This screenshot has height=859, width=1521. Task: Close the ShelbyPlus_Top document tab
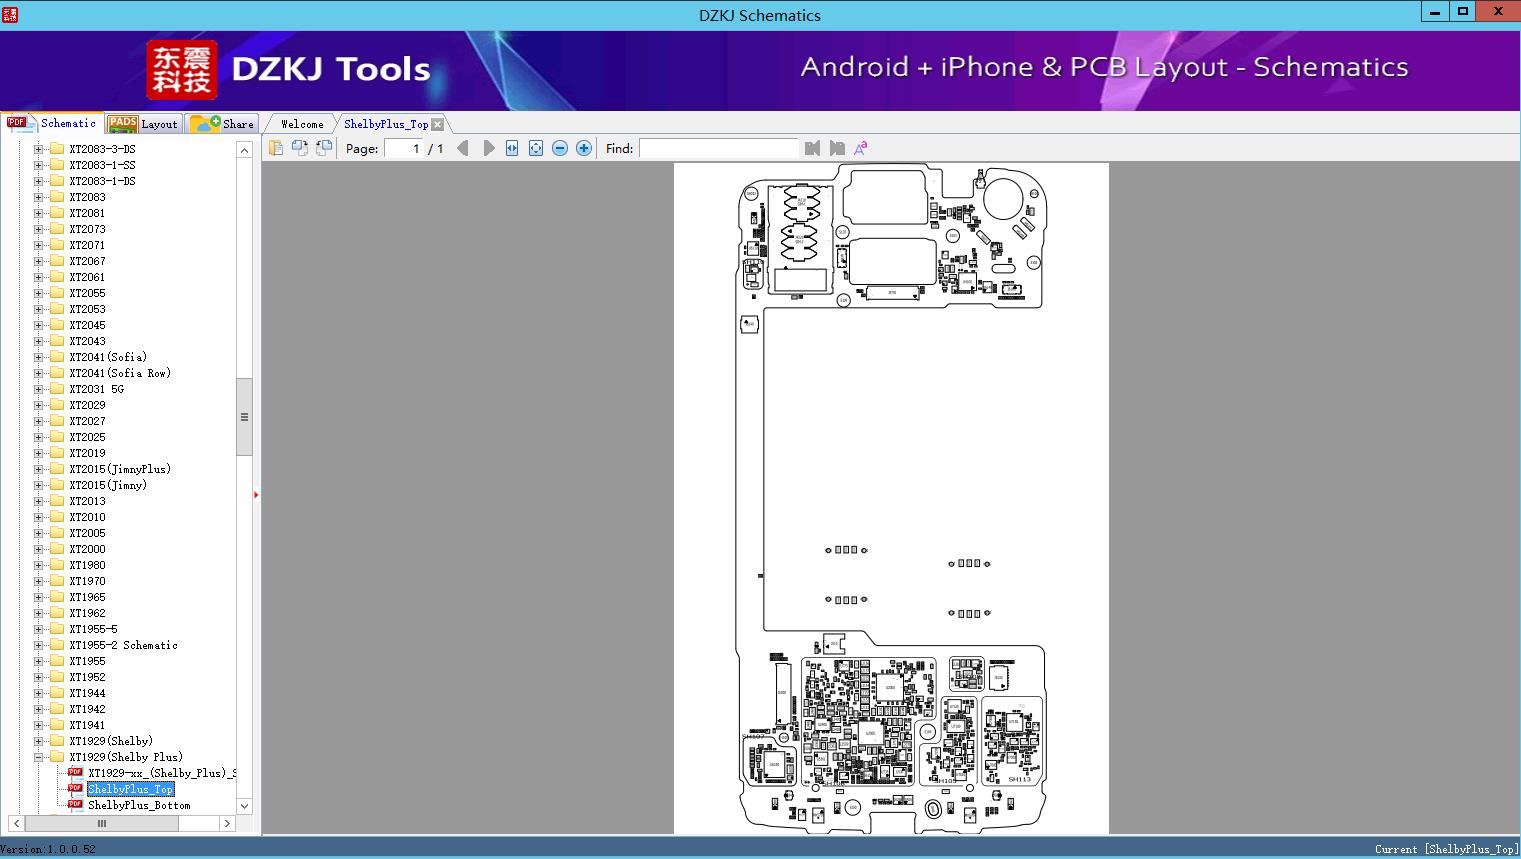point(437,124)
